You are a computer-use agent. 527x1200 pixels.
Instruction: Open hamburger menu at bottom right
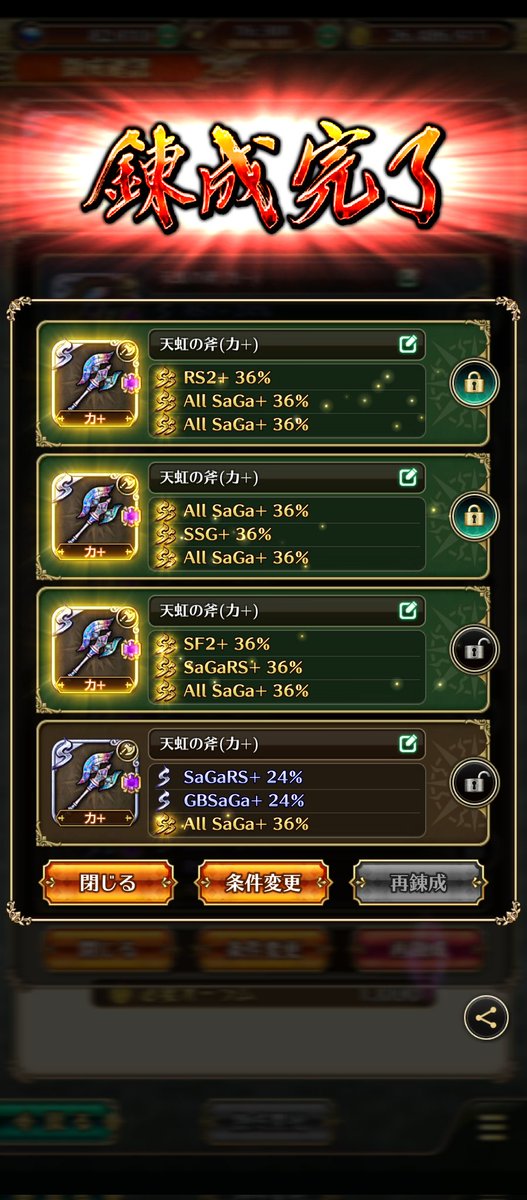point(492,1128)
